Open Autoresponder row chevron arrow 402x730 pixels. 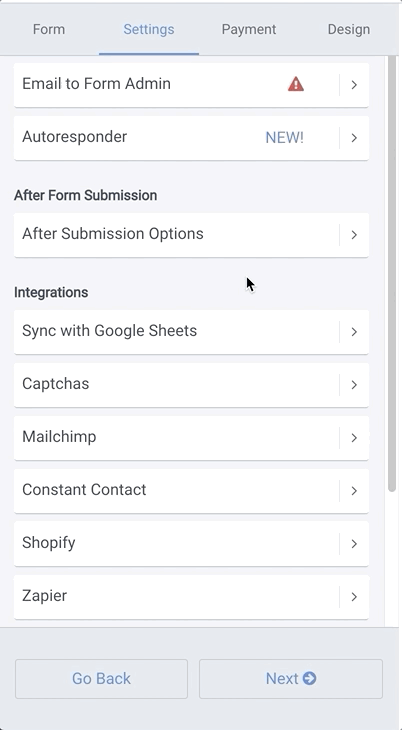click(x=354, y=138)
